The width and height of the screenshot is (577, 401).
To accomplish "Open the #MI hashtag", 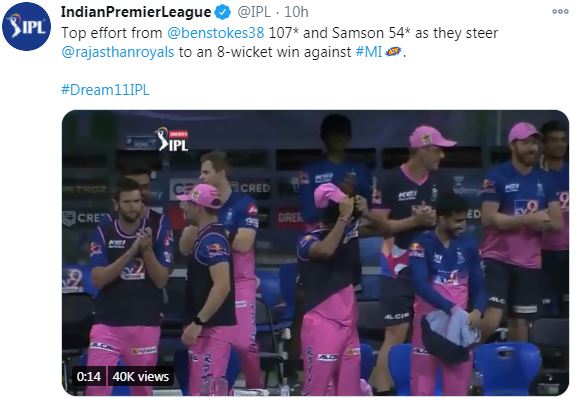I will [369, 52].
